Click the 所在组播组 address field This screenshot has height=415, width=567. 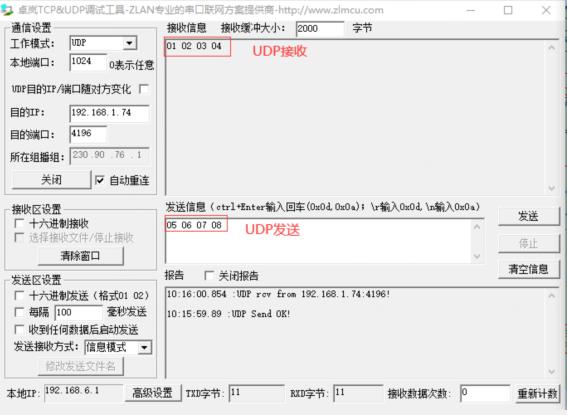[109, 156]
